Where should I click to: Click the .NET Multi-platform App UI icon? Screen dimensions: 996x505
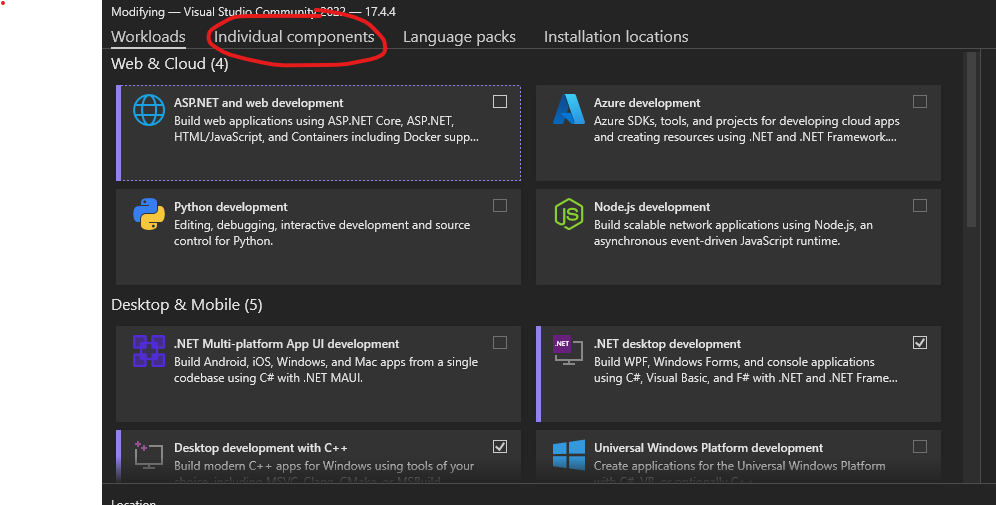(149, 351)
